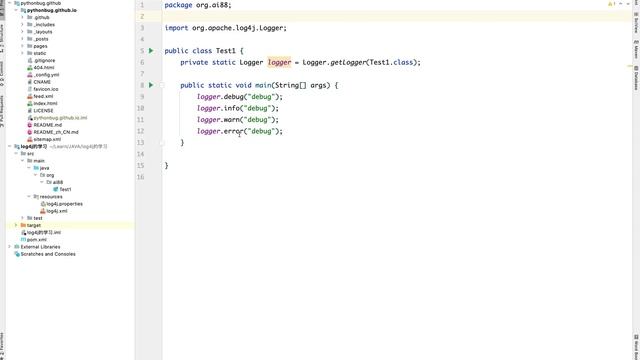640x360 pixels.
Task: Expand External Libraries node
Action: tap(9, 247)
